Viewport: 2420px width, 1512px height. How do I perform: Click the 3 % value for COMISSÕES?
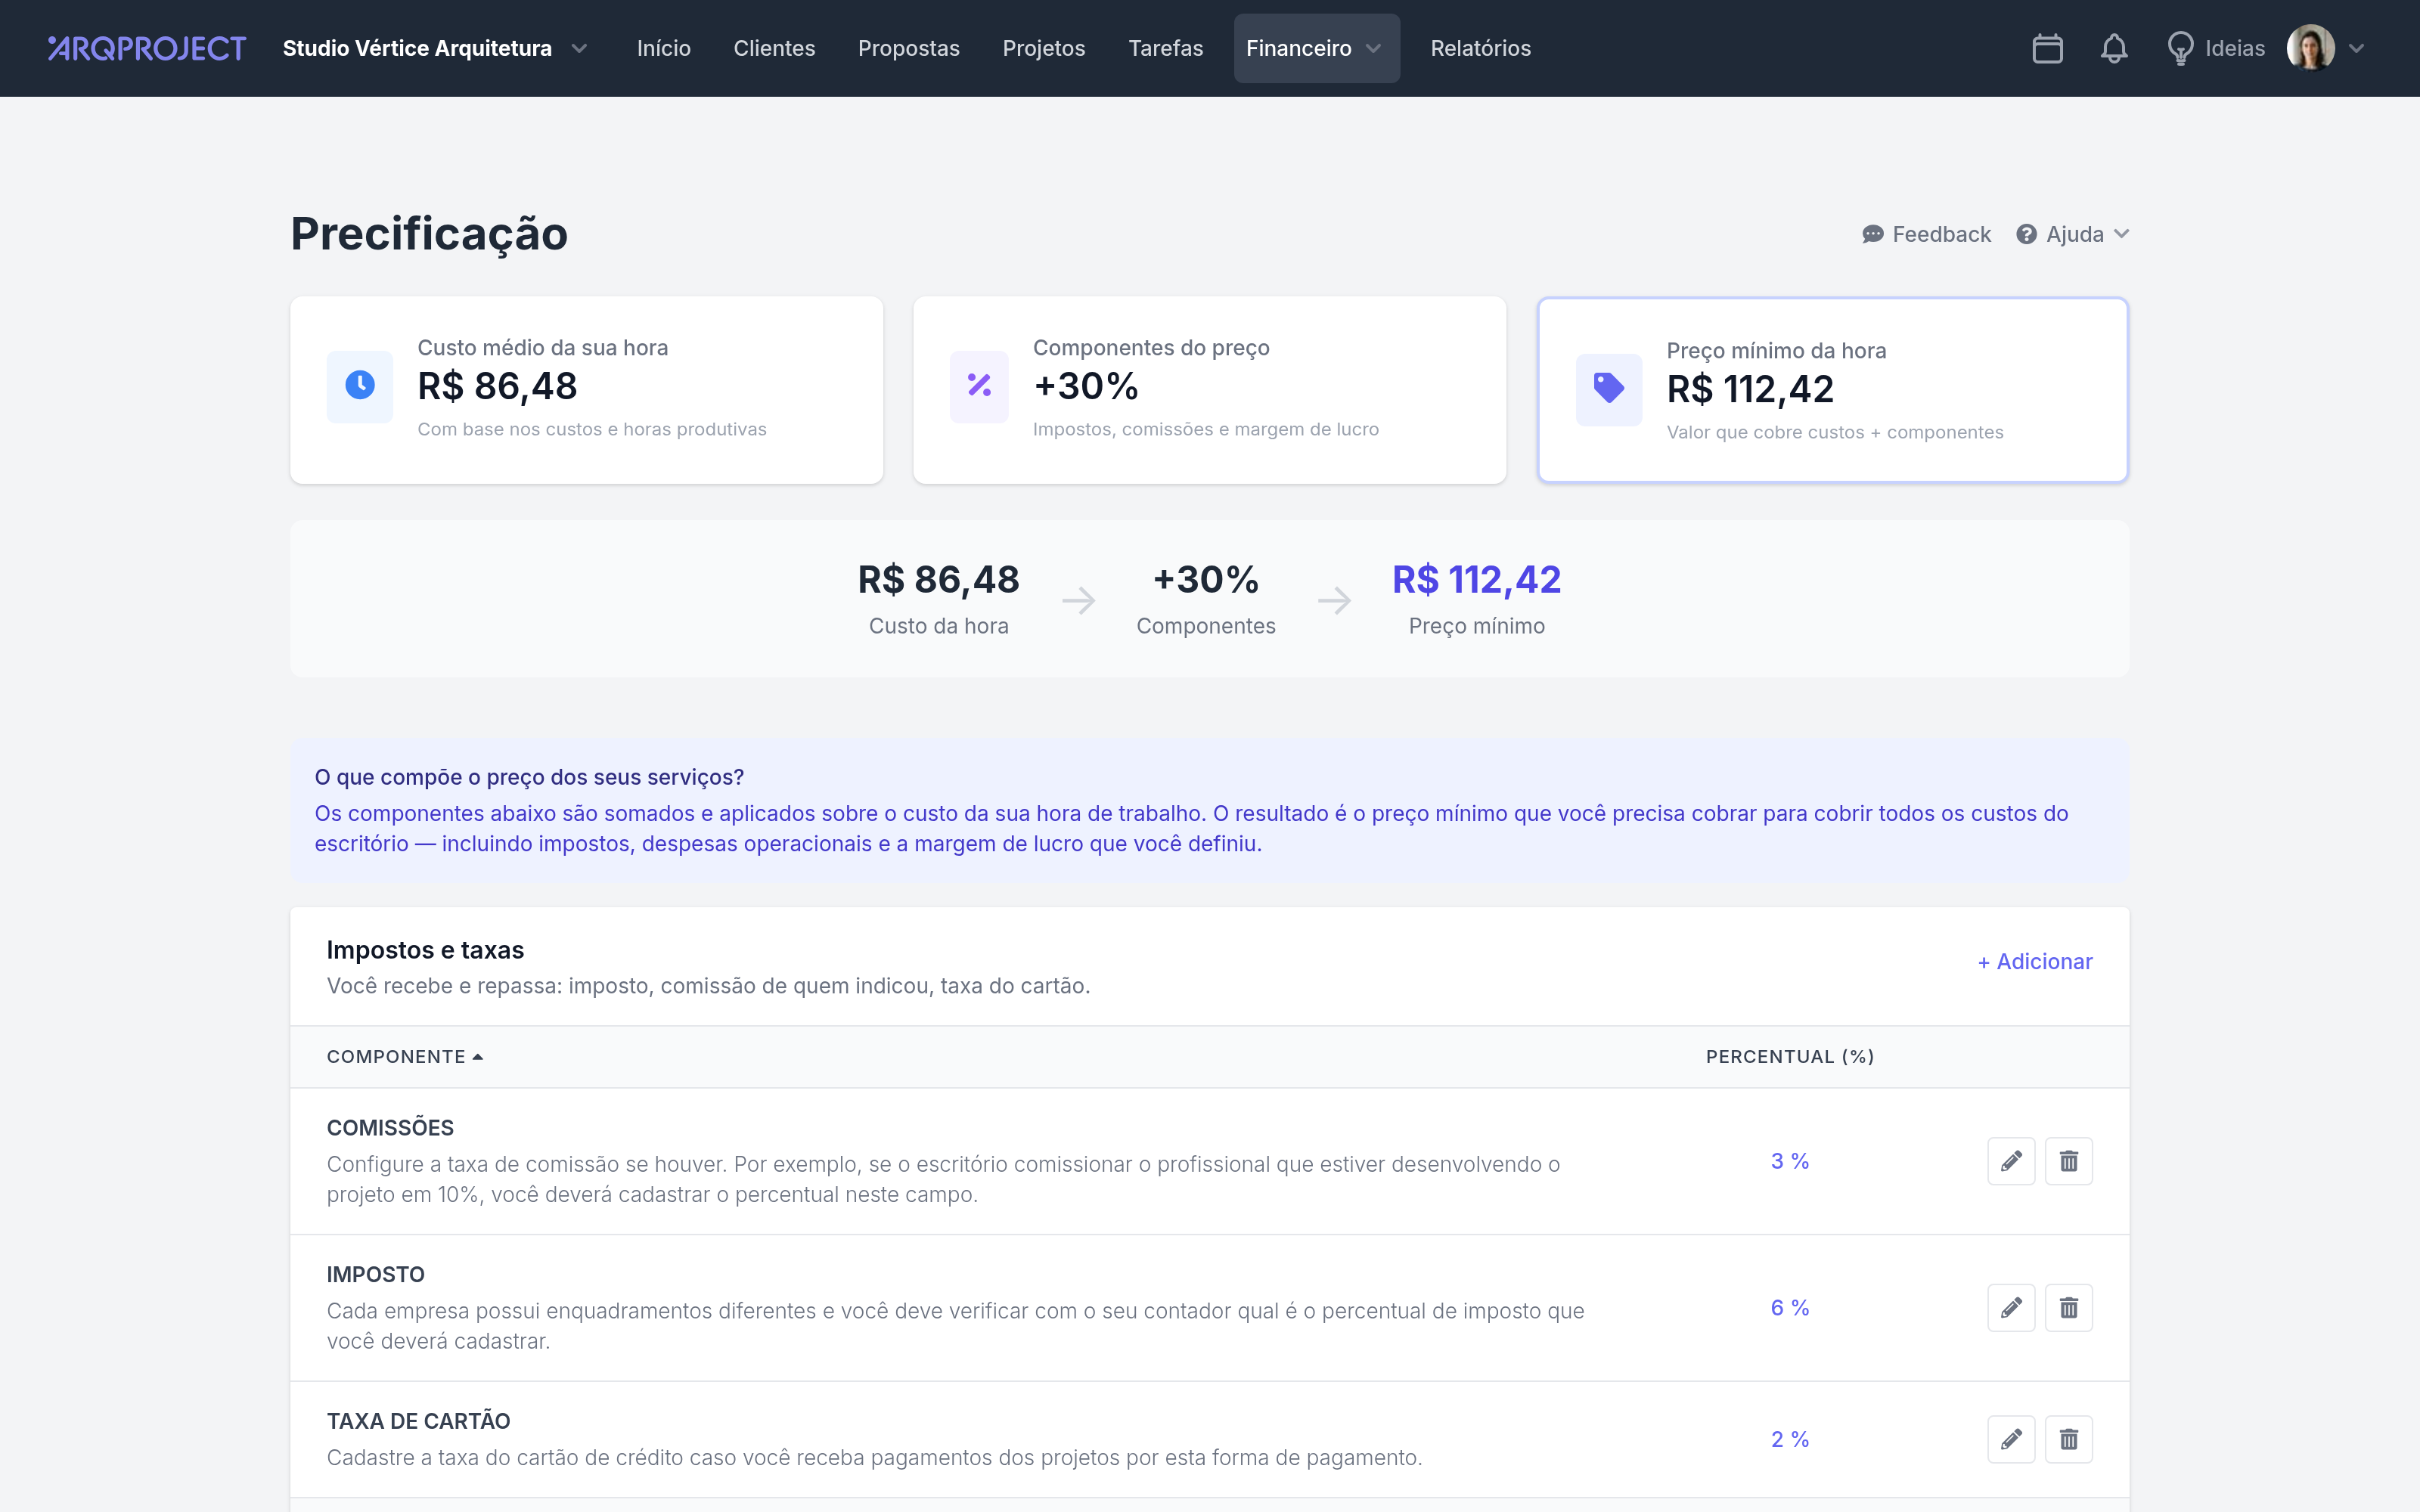tap(1790, 1161)
